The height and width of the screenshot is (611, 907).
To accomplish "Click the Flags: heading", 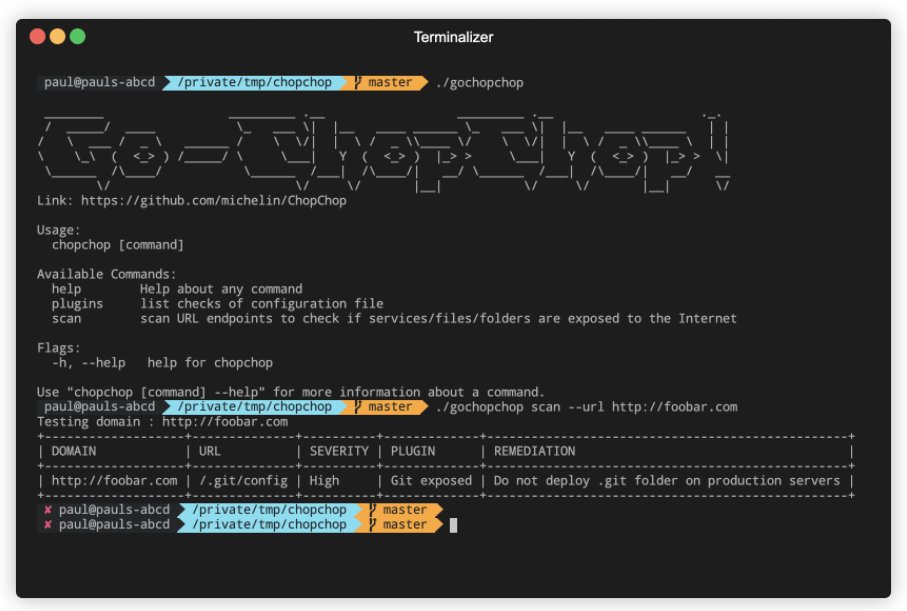I will pyautogui.click(x=58, y=348).
